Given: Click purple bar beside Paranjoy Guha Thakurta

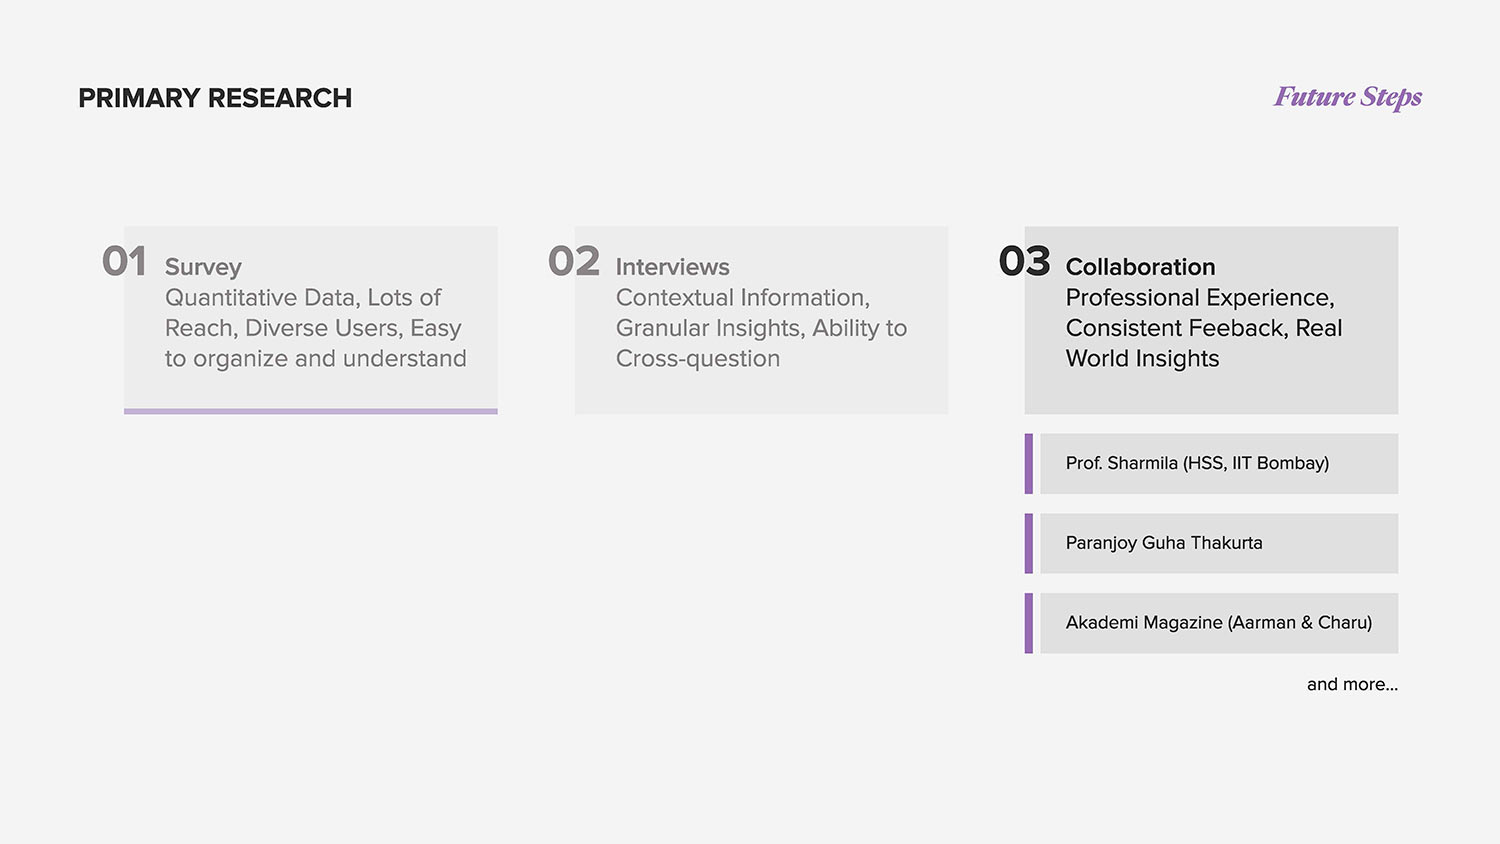Looking at the screenshot, I should pos(1029,543).
